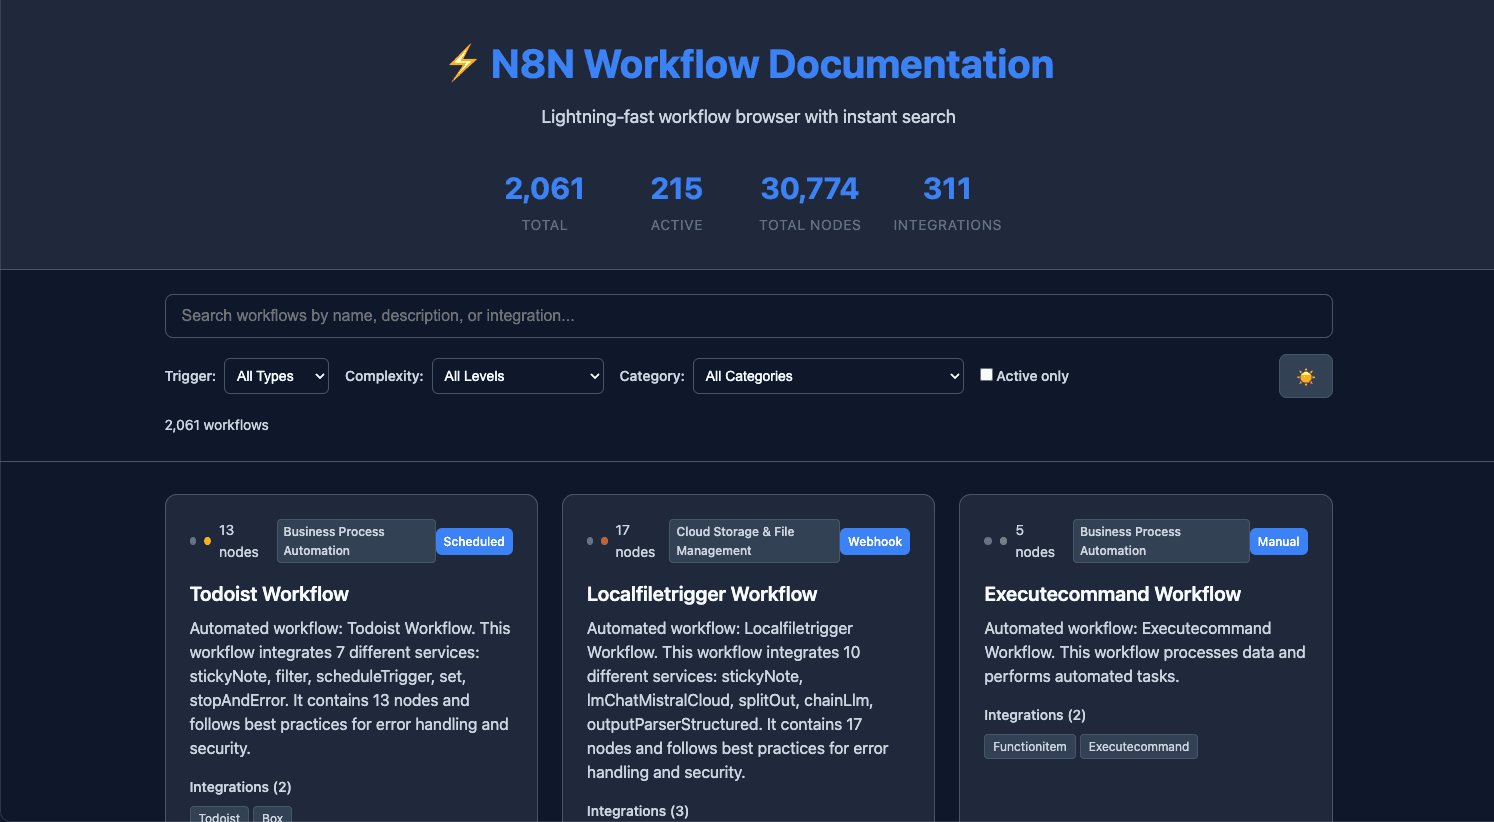Click 'Integrations (3)' label on Localfiletrigger card
The width and height of the screenshot is (1494, 822).
tap(638, 811)
